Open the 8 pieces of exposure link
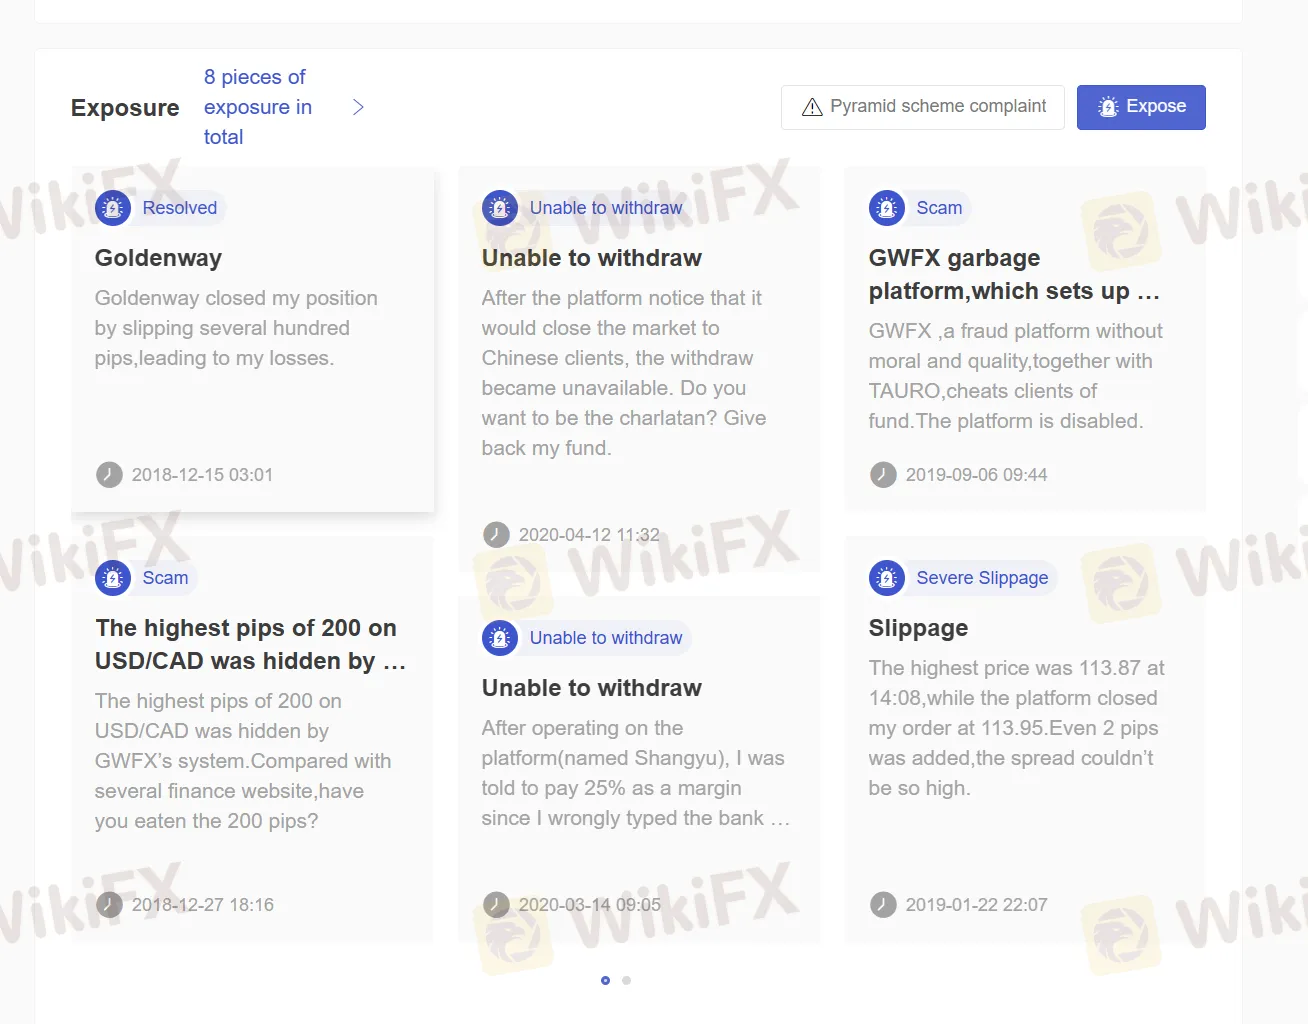Image resolution: width=1308 pixels, height=1024 pixels. pos(257,106)
